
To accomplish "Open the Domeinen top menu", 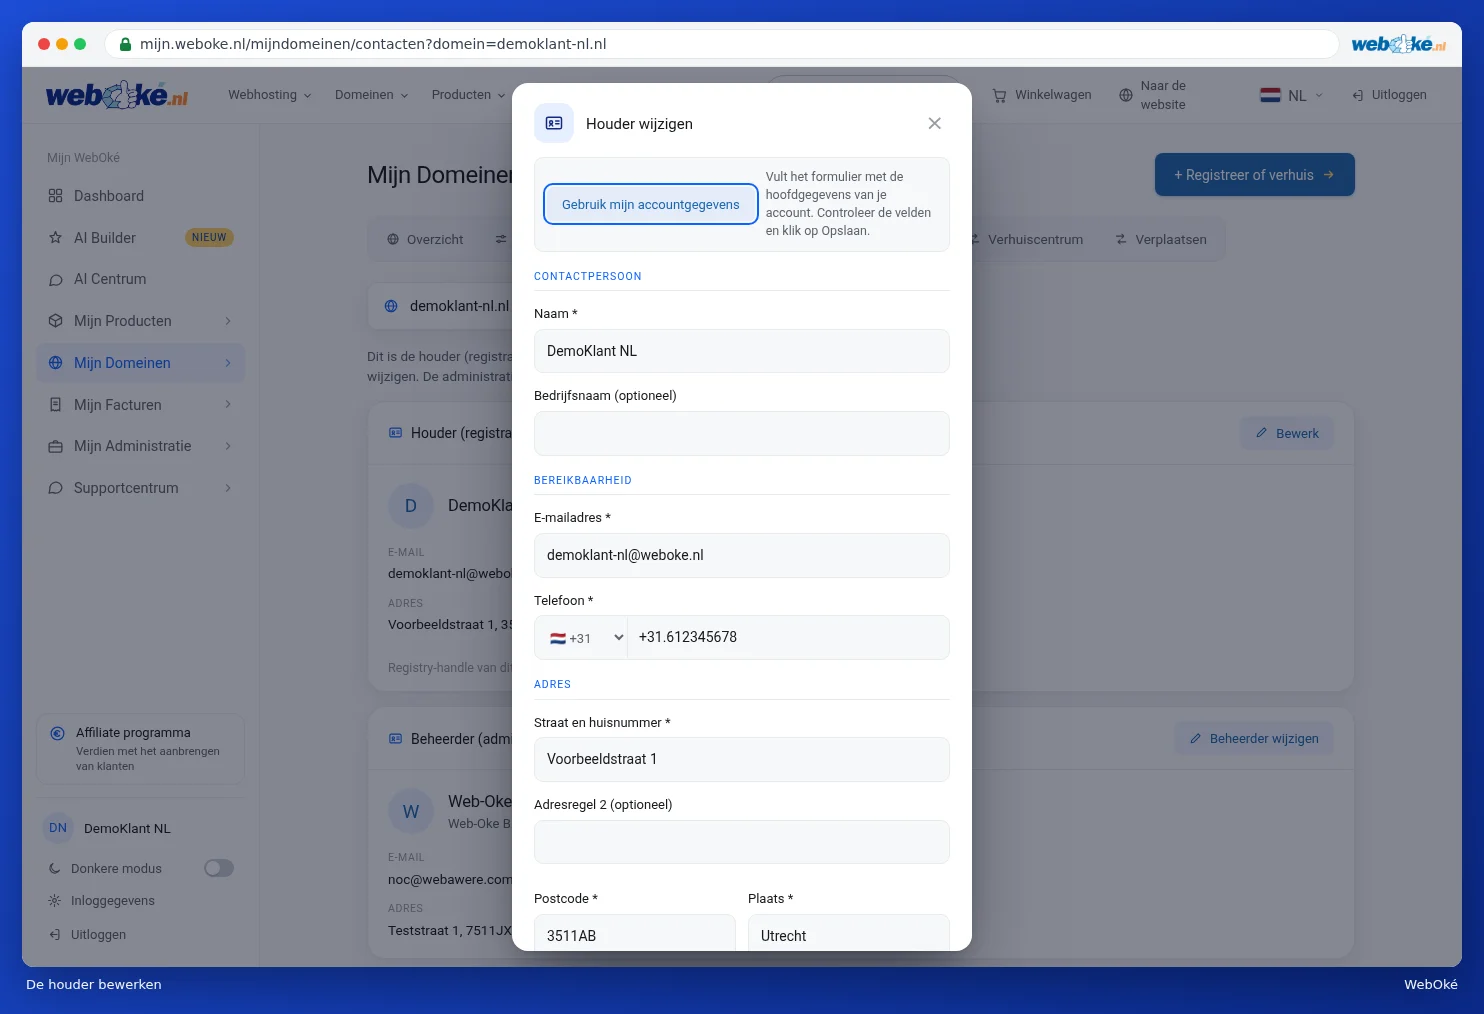I will pos(372,95).
